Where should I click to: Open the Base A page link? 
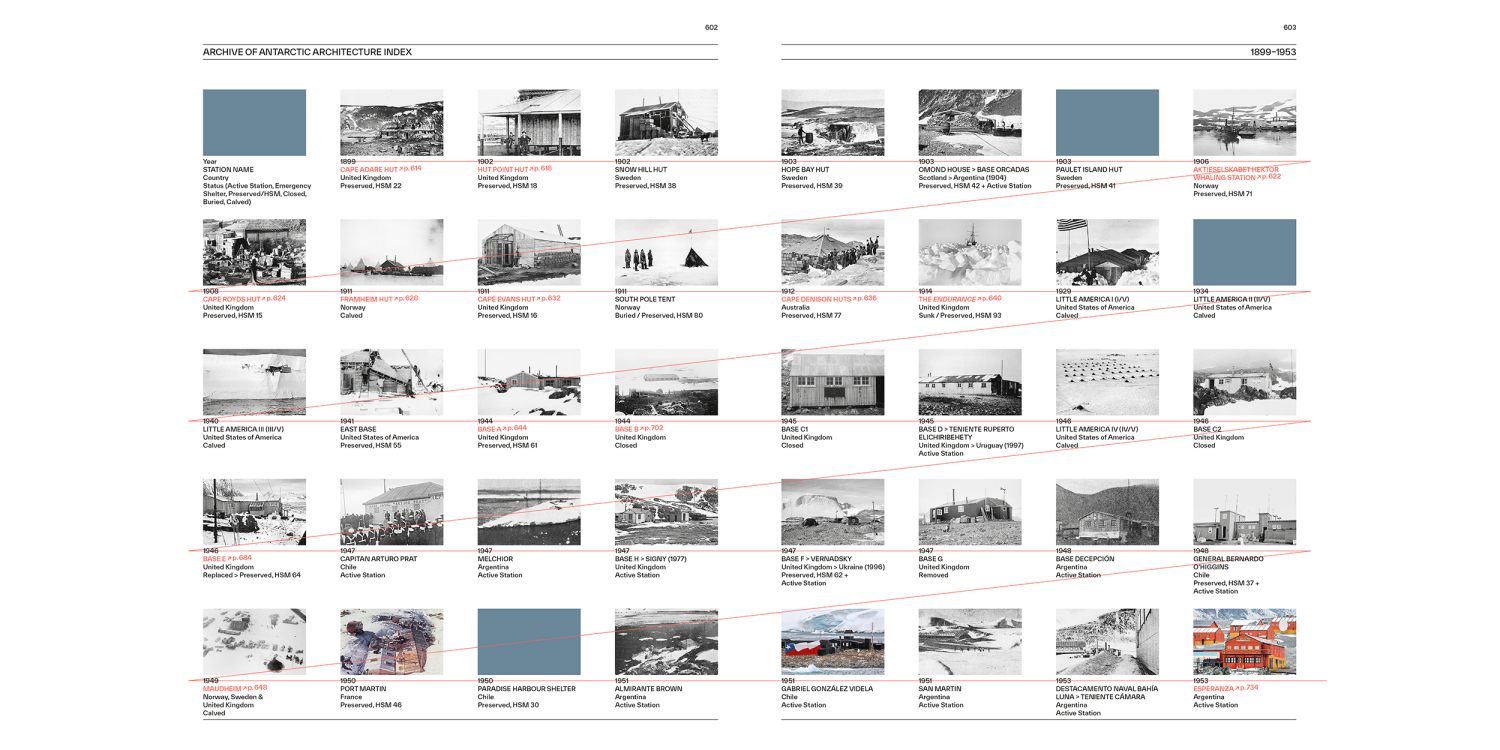(501, 429)
